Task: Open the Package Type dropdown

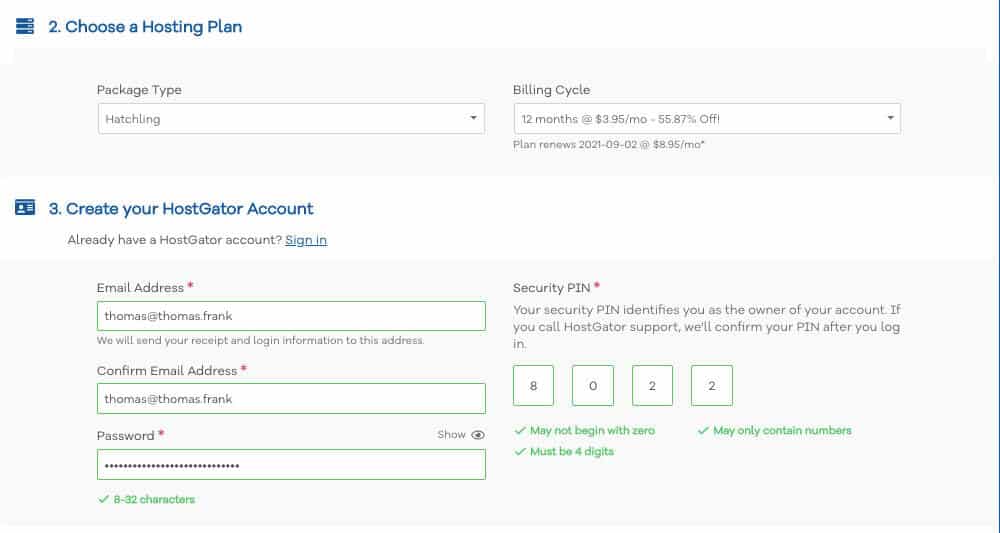Action: coord(291,119)
